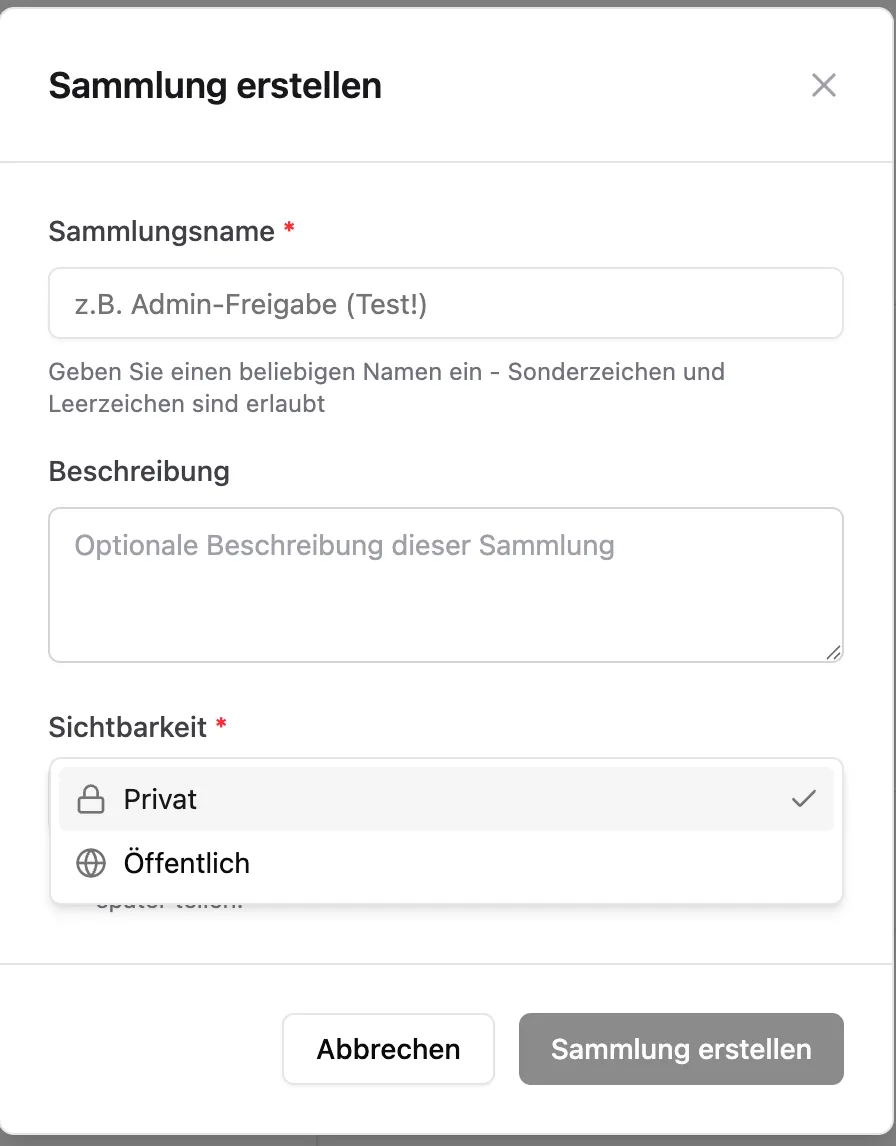Click the Beschreibung textarea resize handle
This screenshot has height=1146, width=896.
point(833,652)
